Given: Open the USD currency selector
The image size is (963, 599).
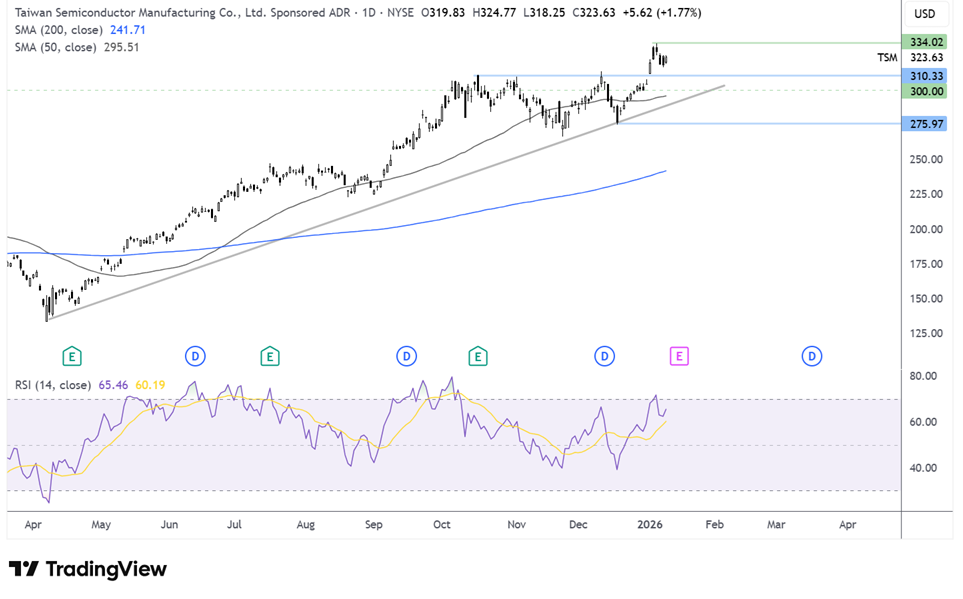Looking at the screenshot, I should coord(924,14).
